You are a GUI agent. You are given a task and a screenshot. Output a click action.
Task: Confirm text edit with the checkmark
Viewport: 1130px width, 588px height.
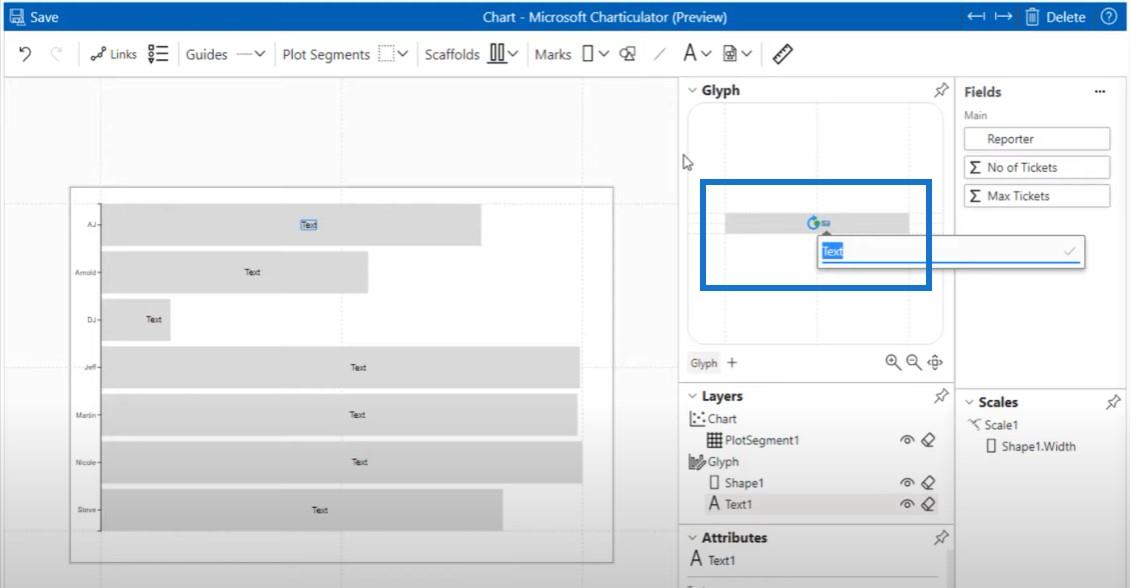pyautogui.click(x=1069, y=251)
